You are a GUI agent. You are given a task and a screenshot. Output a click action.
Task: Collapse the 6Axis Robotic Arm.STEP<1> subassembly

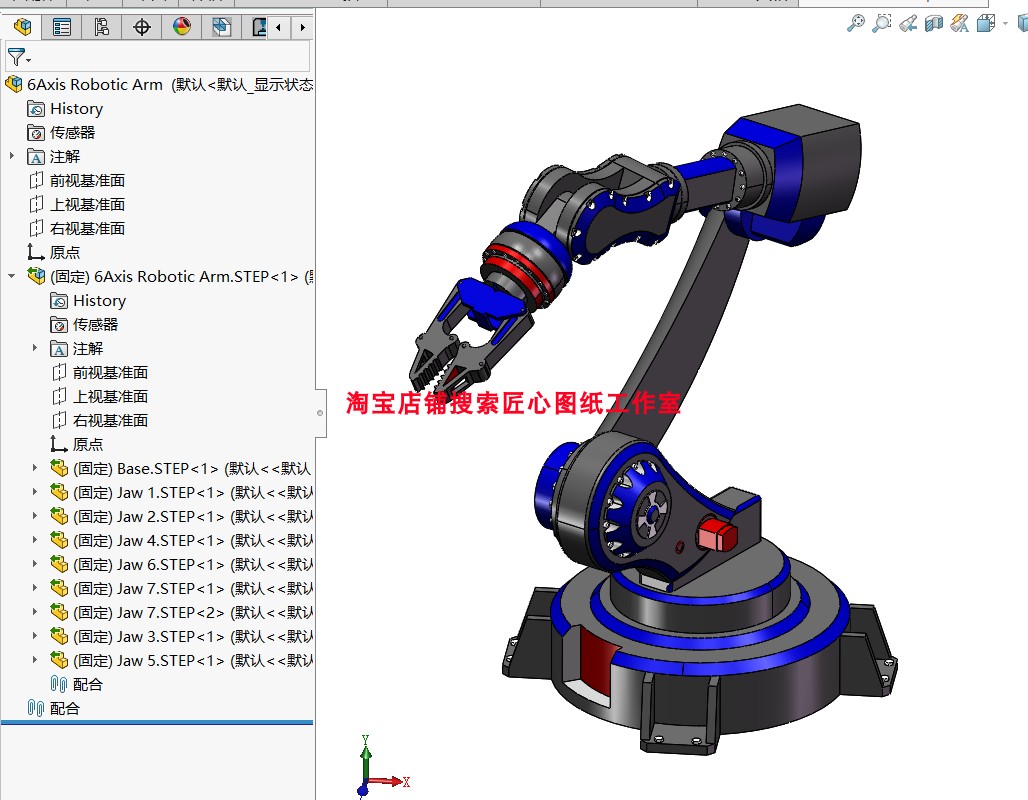pos(12,276)
